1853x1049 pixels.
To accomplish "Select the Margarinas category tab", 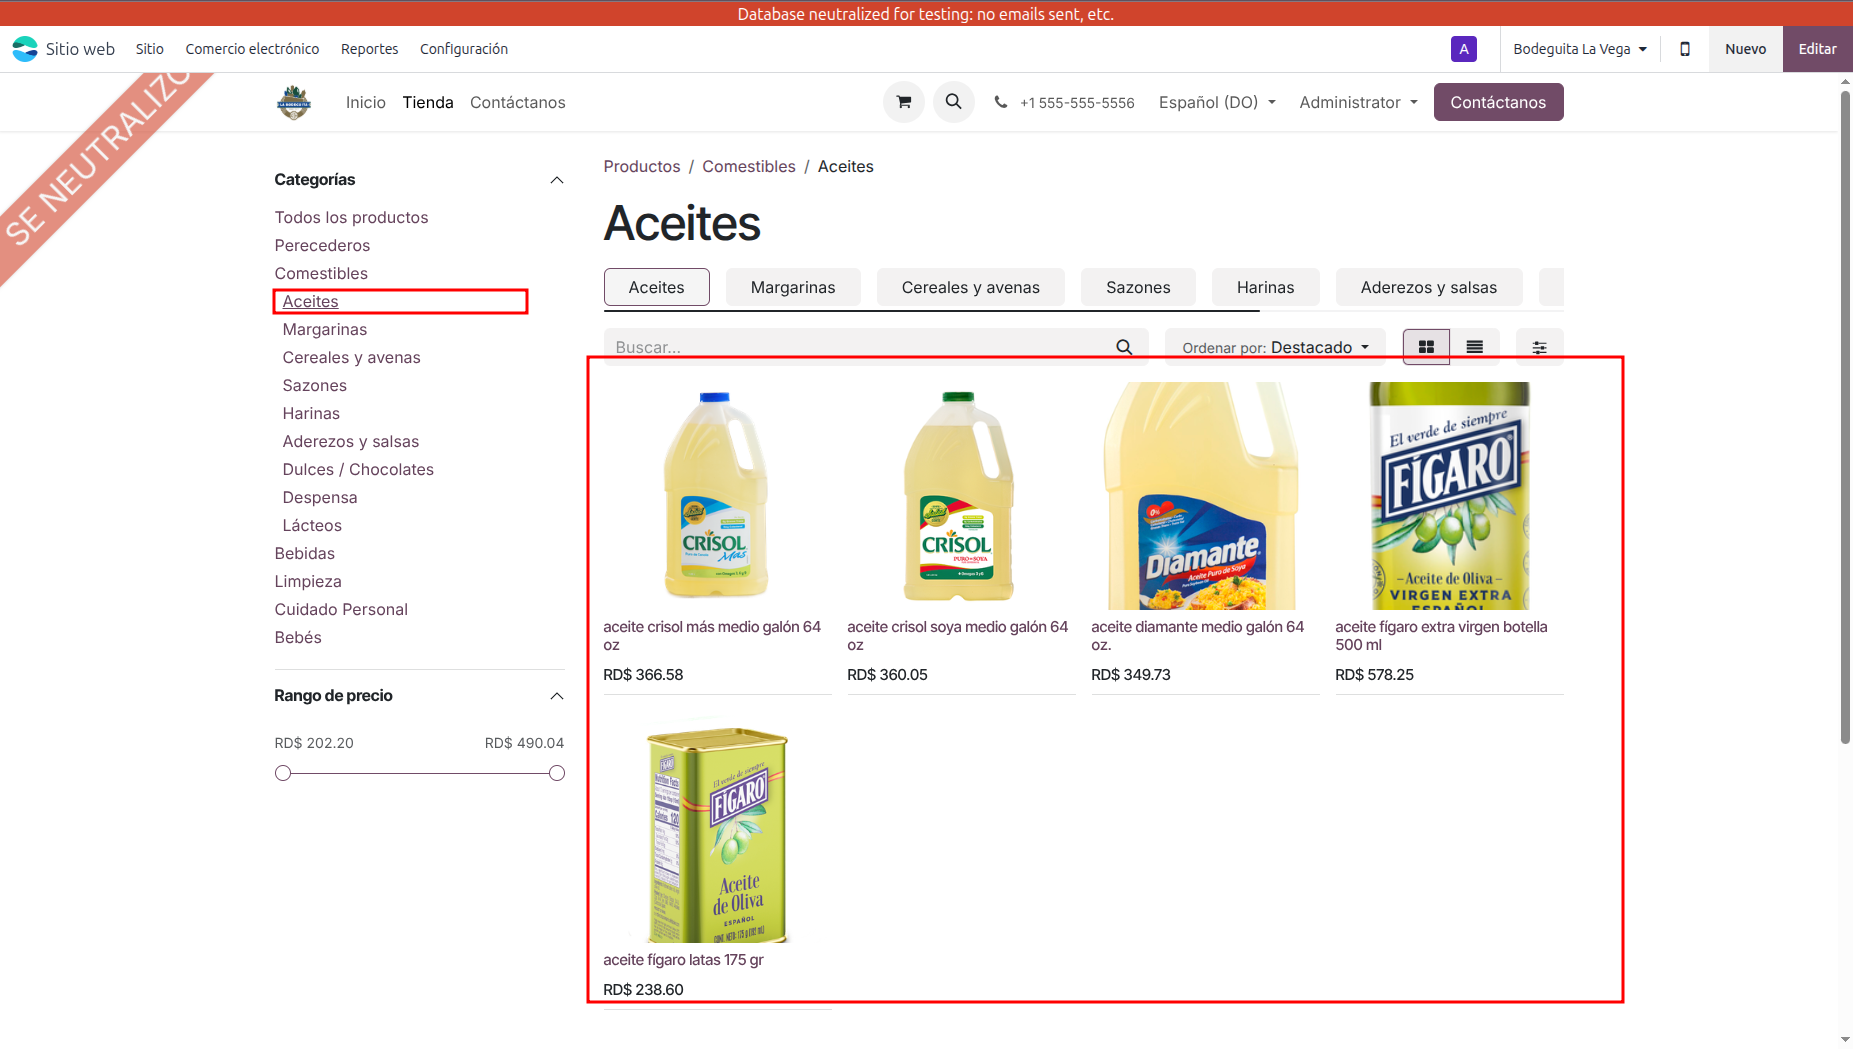I will (792, 287).
